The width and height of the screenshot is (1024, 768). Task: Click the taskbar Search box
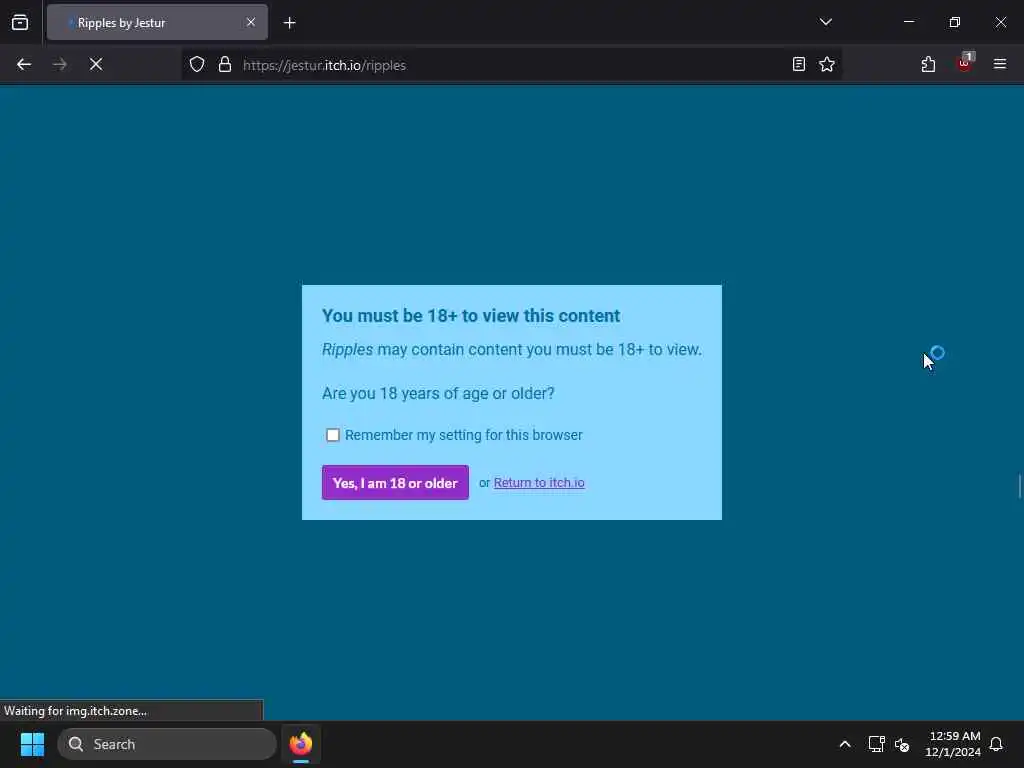pyautogui.click(x=167, y=744)
